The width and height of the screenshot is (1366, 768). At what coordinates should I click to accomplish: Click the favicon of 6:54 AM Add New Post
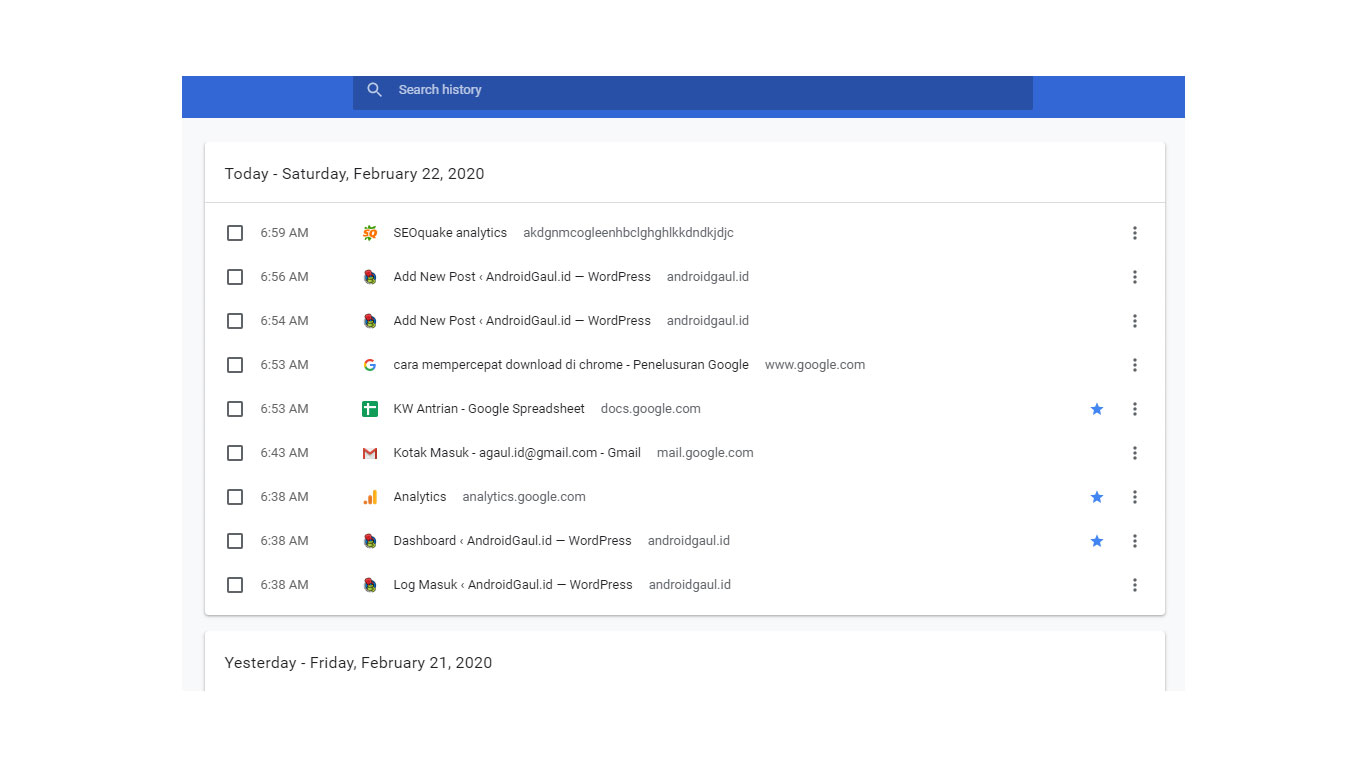(x=370, y=321)
